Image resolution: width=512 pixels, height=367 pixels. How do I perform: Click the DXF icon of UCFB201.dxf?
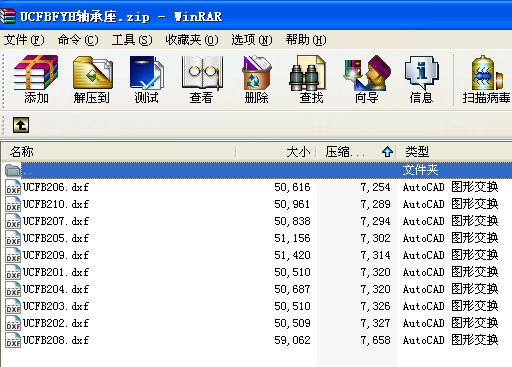(x=13, y=272)
